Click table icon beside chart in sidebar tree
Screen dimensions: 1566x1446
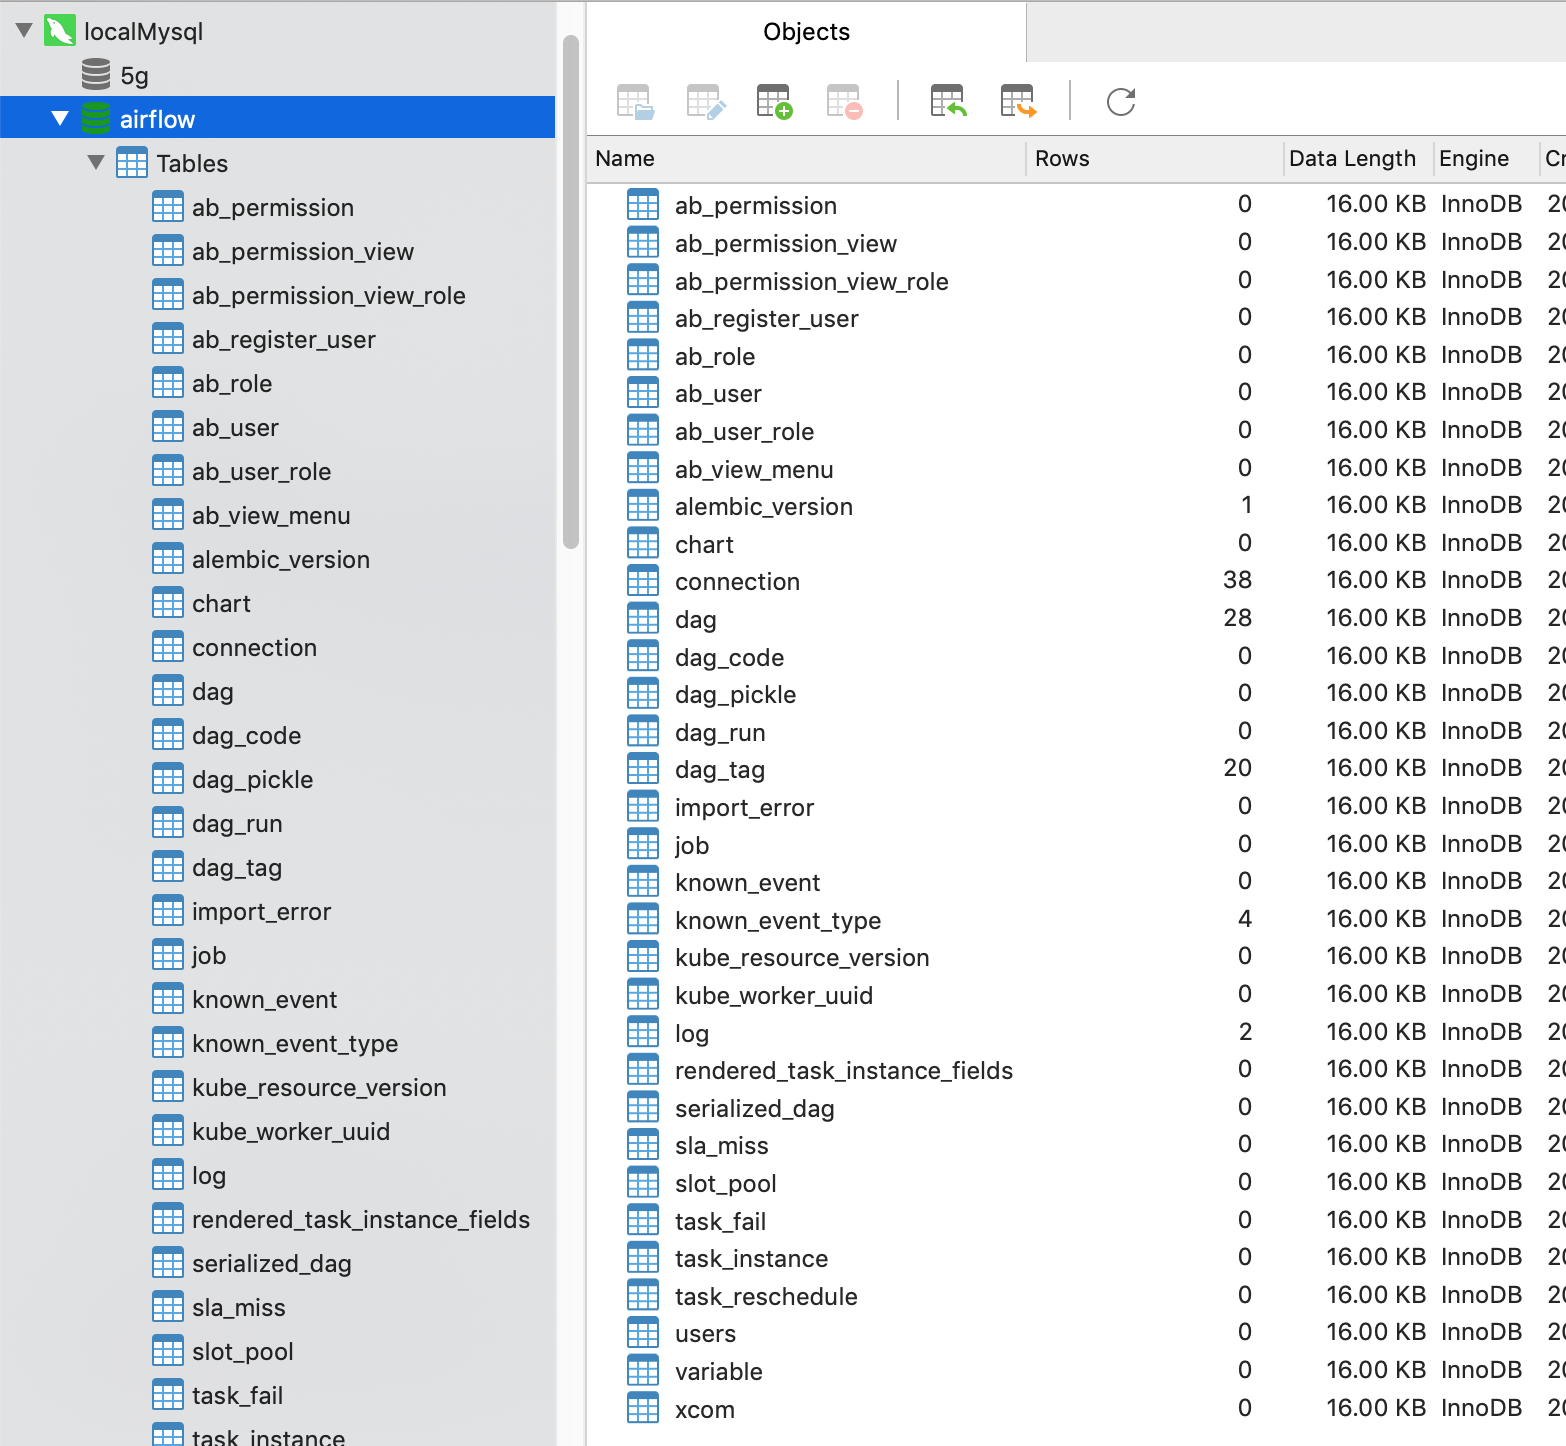click(x=168, y=603)
